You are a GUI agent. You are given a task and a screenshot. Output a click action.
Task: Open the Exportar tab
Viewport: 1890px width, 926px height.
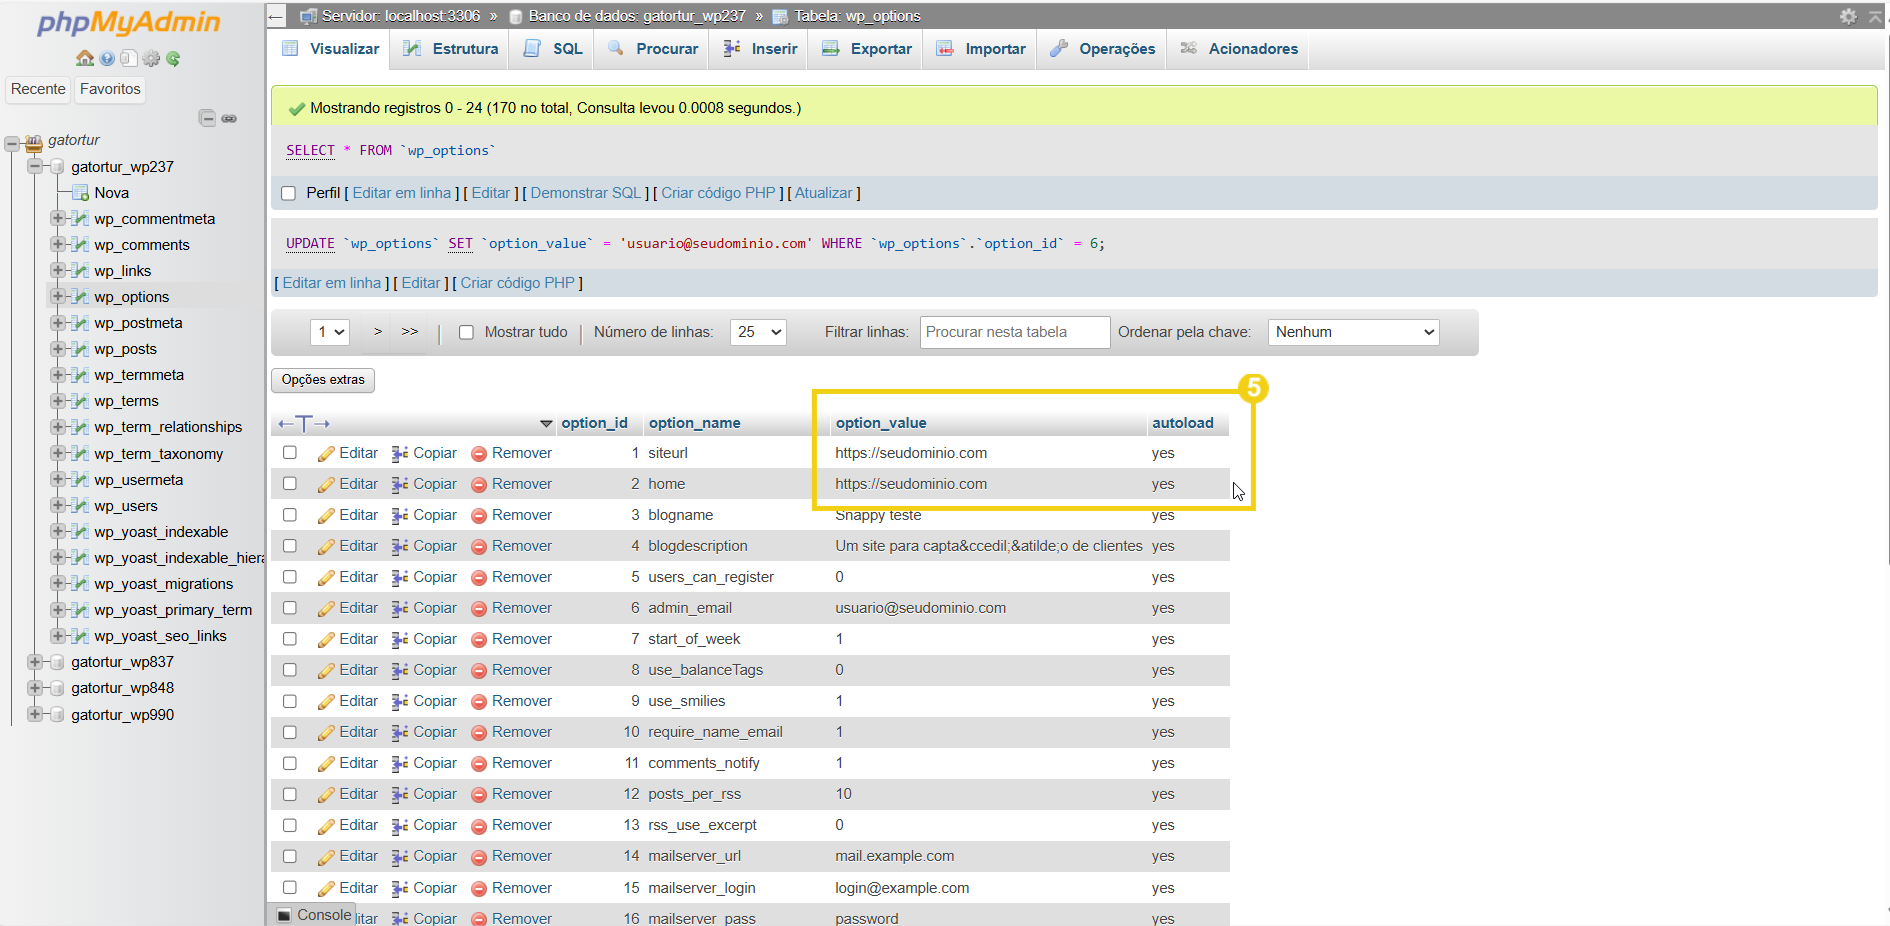coord(867,49)
